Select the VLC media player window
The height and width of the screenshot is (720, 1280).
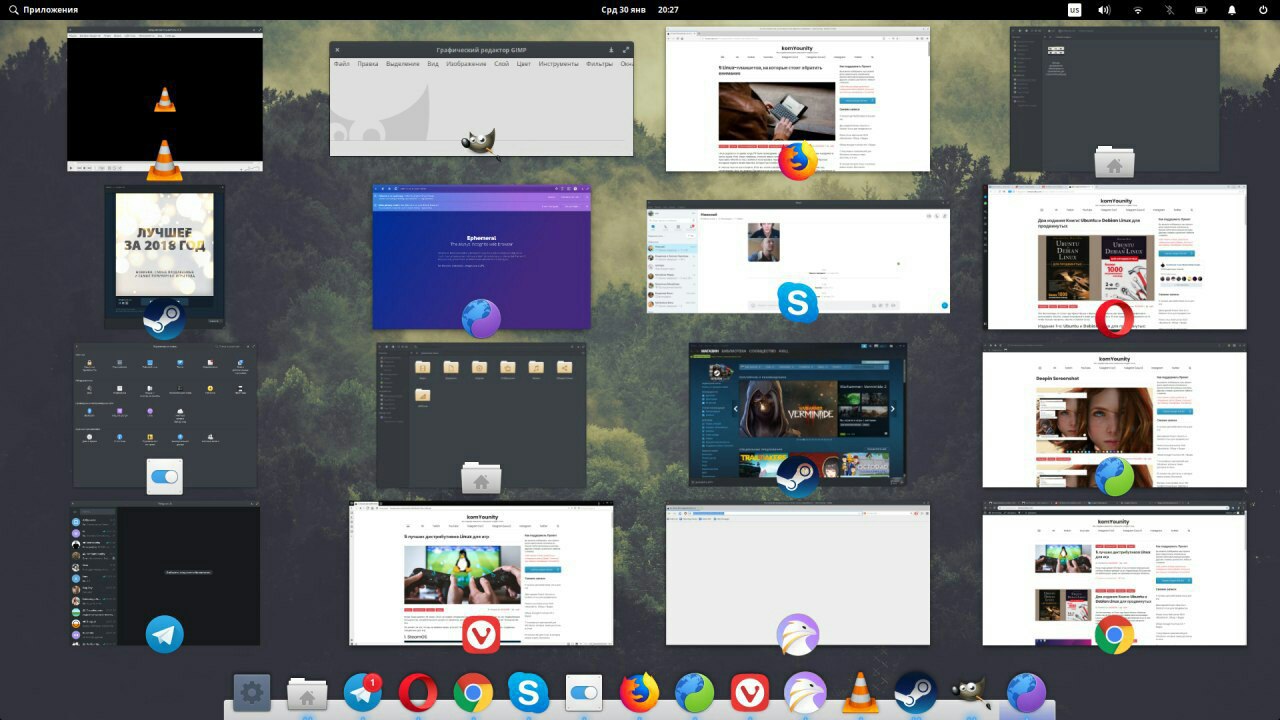(165, 99)
